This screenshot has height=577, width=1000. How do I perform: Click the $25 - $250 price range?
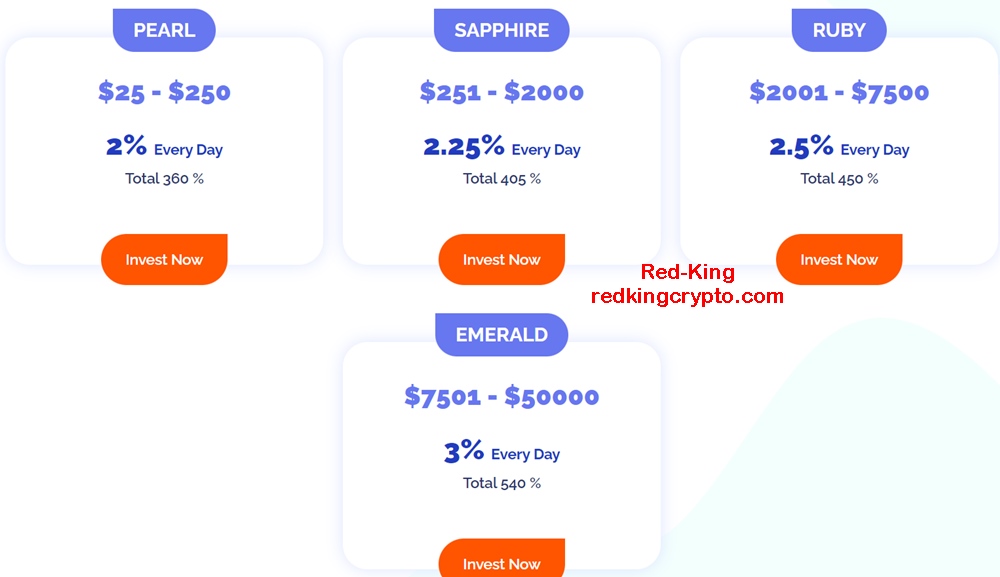(164, 92)
